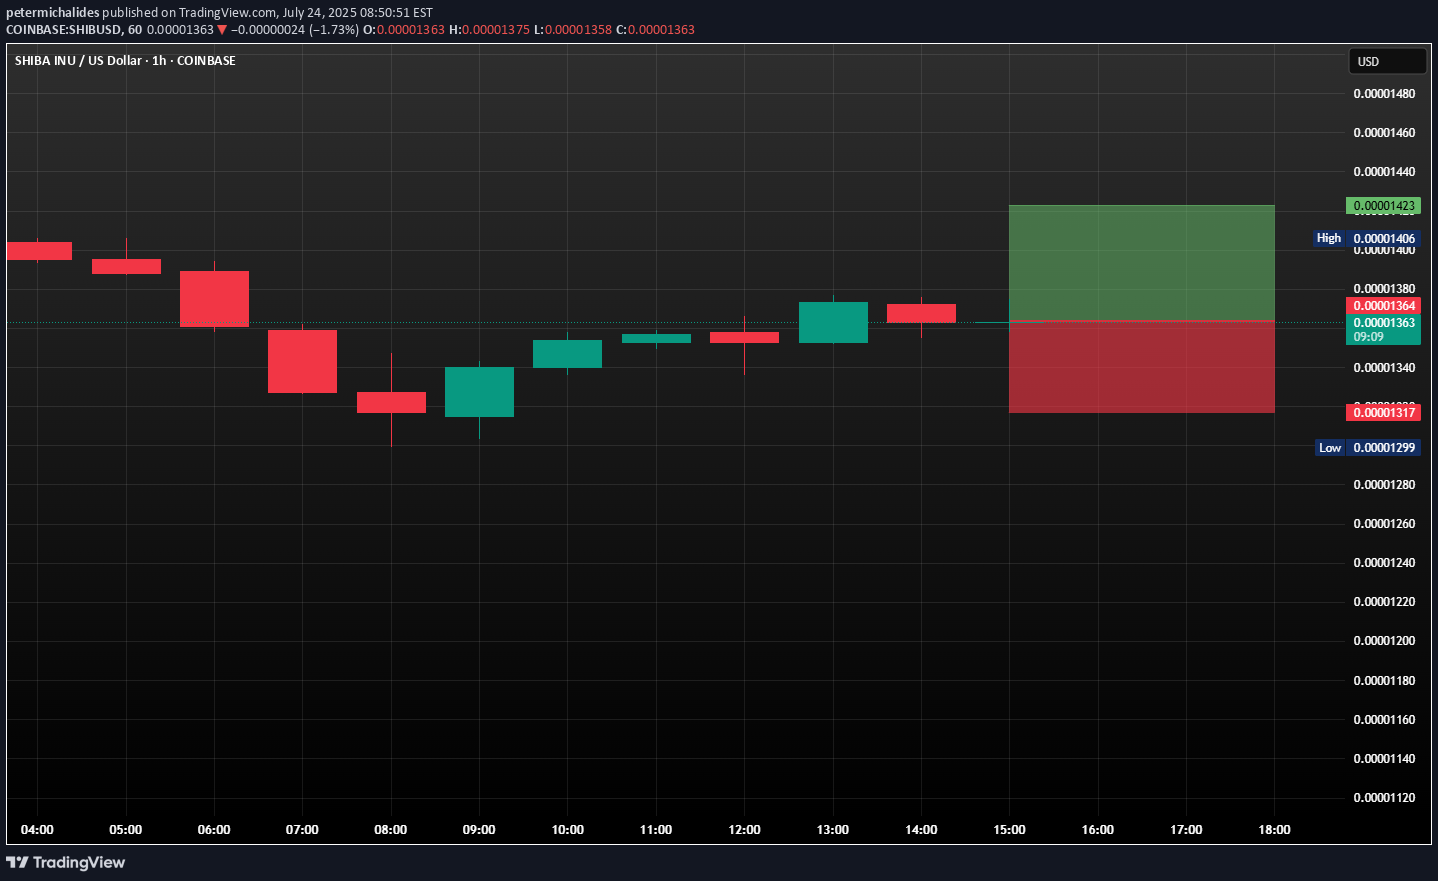Select the red candle at 04:00
The image size is (1438, 881).
(x=38, y=251)
